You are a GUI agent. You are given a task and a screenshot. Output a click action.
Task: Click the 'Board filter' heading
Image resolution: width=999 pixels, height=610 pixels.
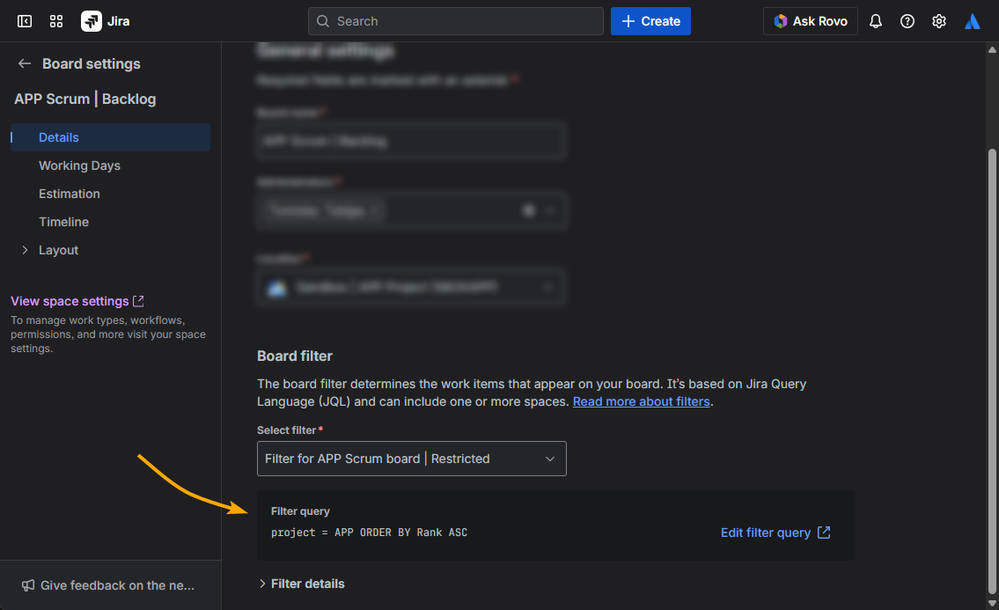[294, 356]
